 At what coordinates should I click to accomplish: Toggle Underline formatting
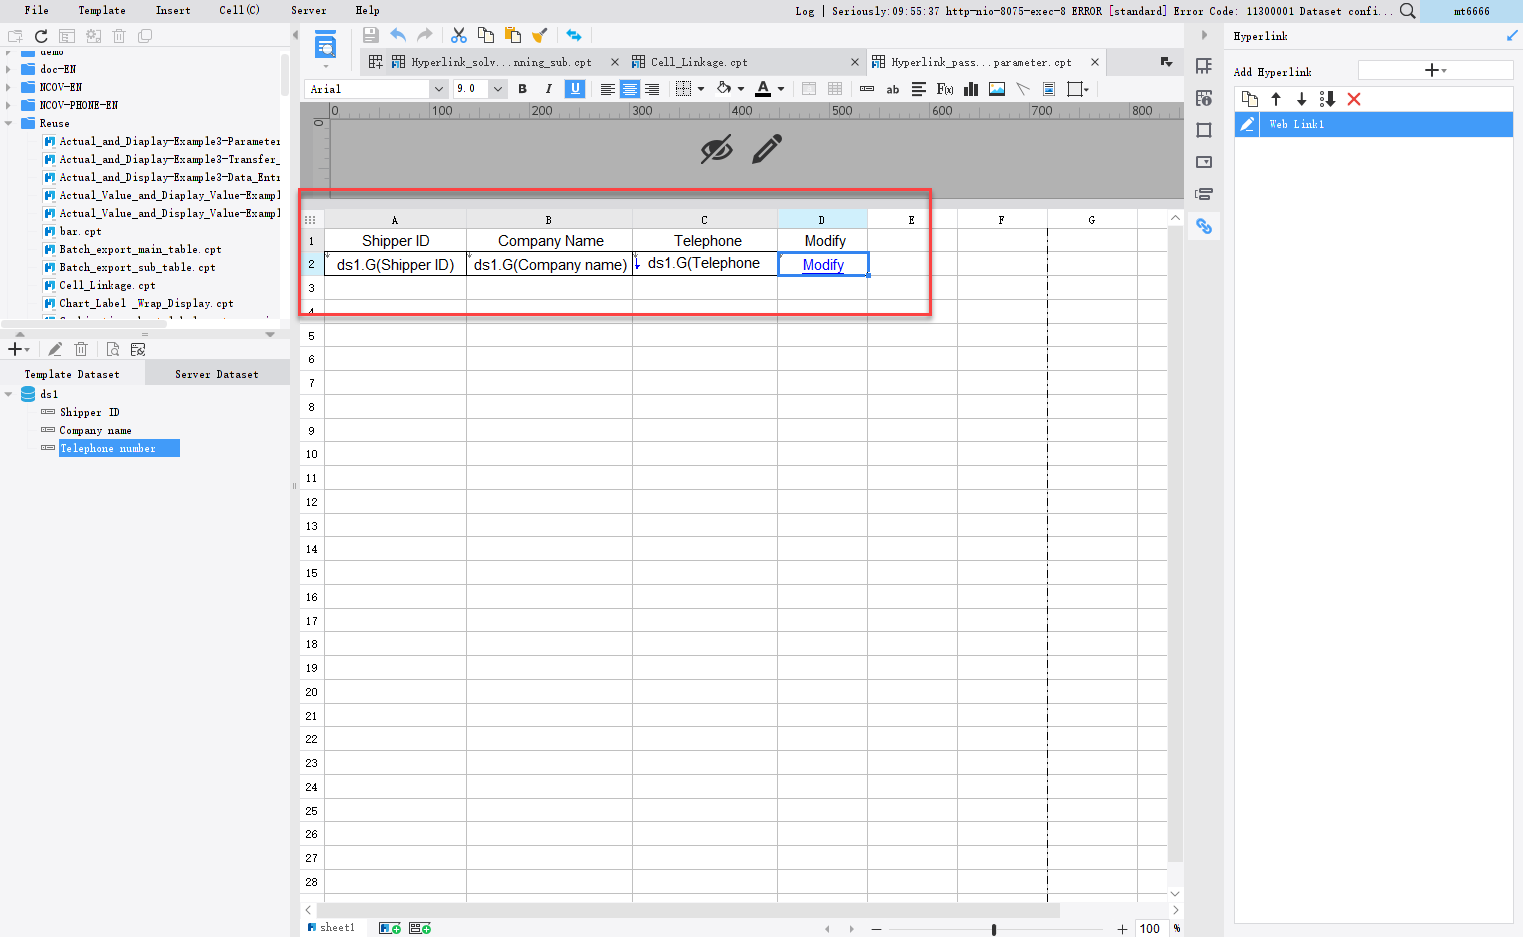coord(575,89)
